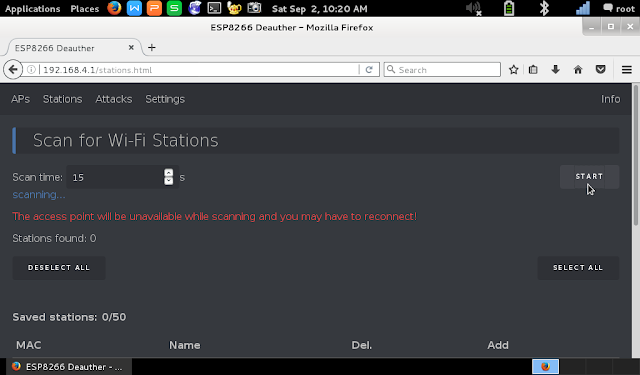640x375 pixels.
Task: Minimize the Firefox window
Action: coord(591,27)
